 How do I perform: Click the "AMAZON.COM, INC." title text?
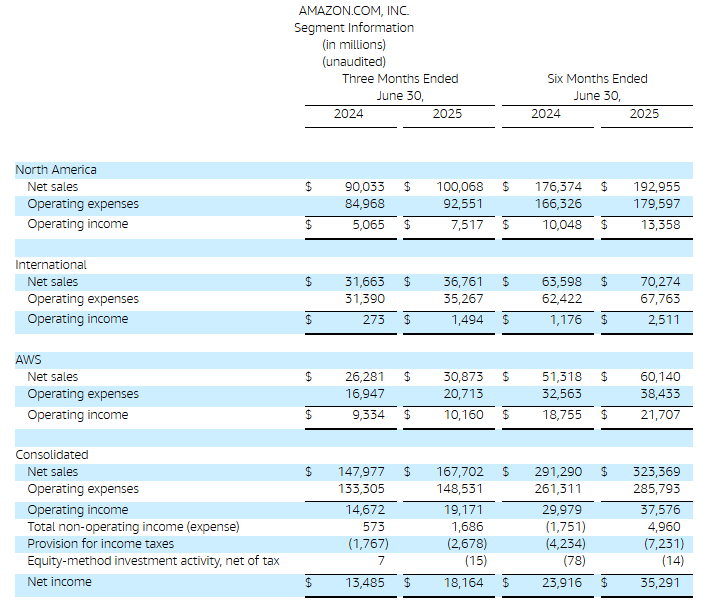pos(354,11)
